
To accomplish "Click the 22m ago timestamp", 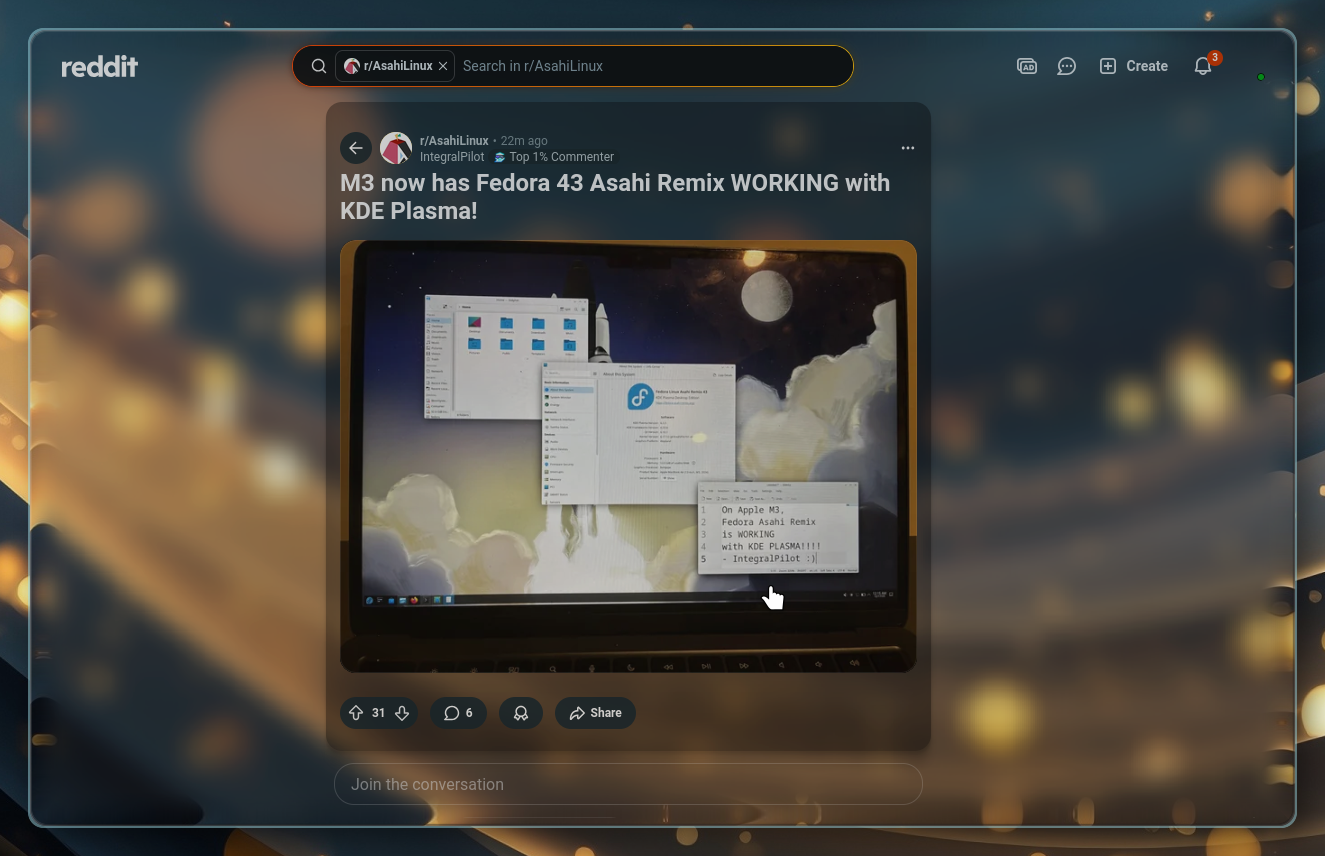I will pyautogui.click(x=524, y=141).
